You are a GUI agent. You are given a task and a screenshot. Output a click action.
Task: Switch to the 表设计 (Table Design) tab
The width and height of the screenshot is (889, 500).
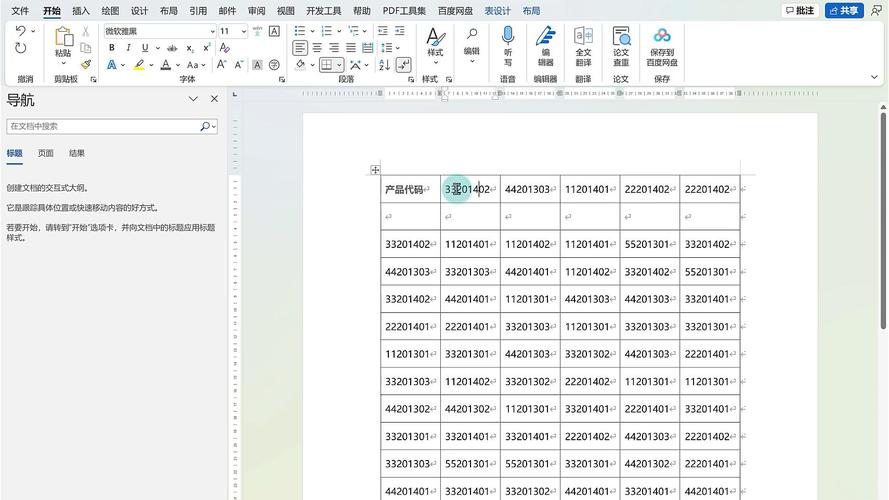(497, 11)
